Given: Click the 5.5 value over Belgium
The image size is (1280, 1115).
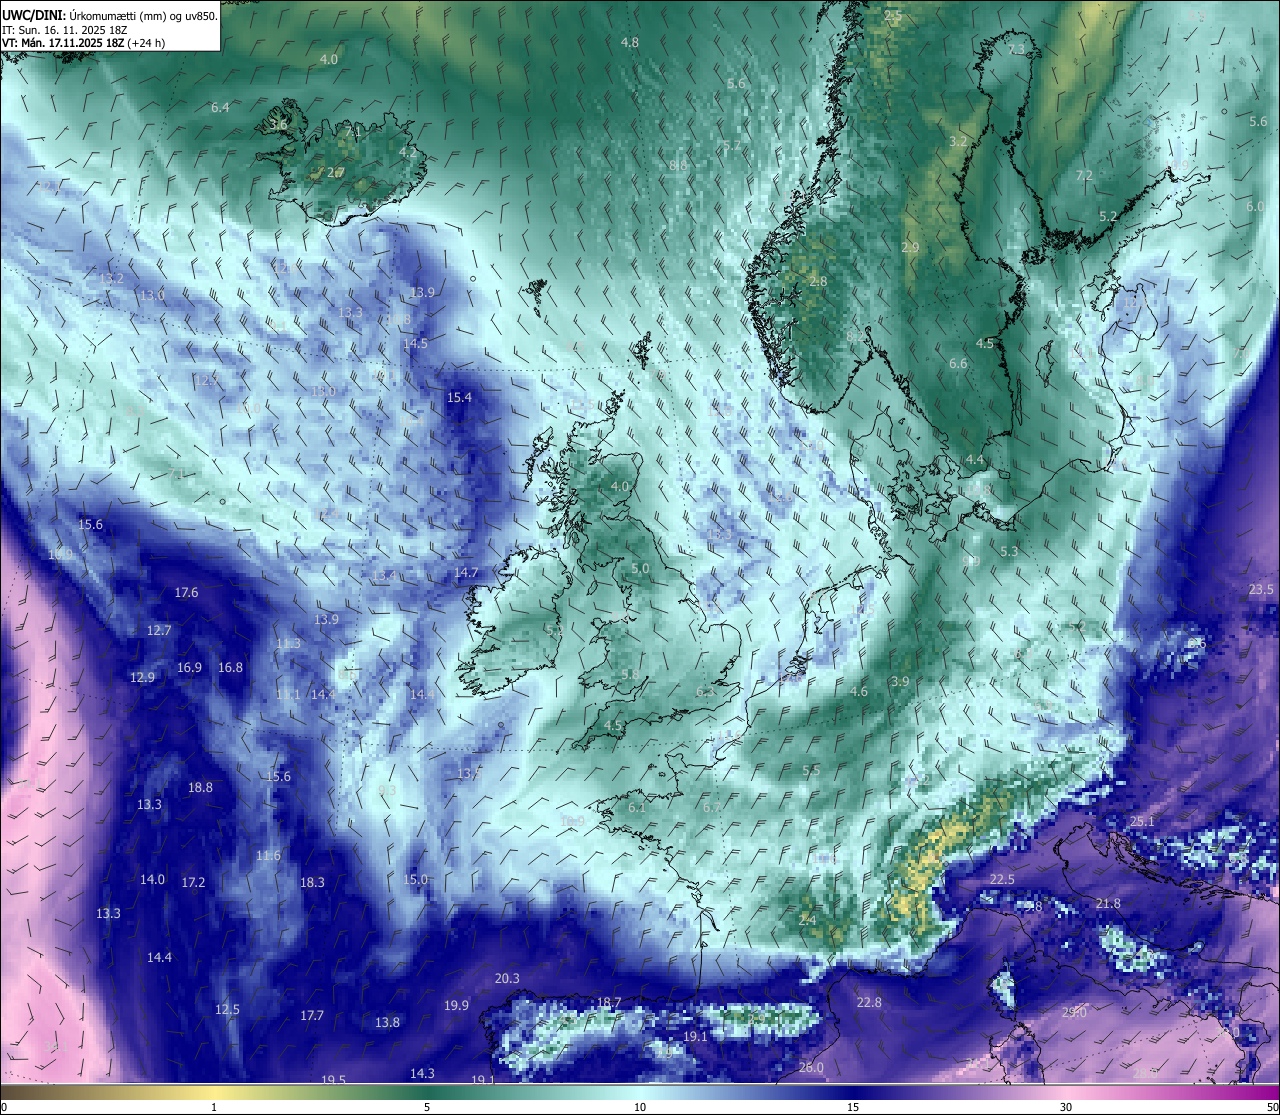Looking at the screenshot, I should 811,770.
